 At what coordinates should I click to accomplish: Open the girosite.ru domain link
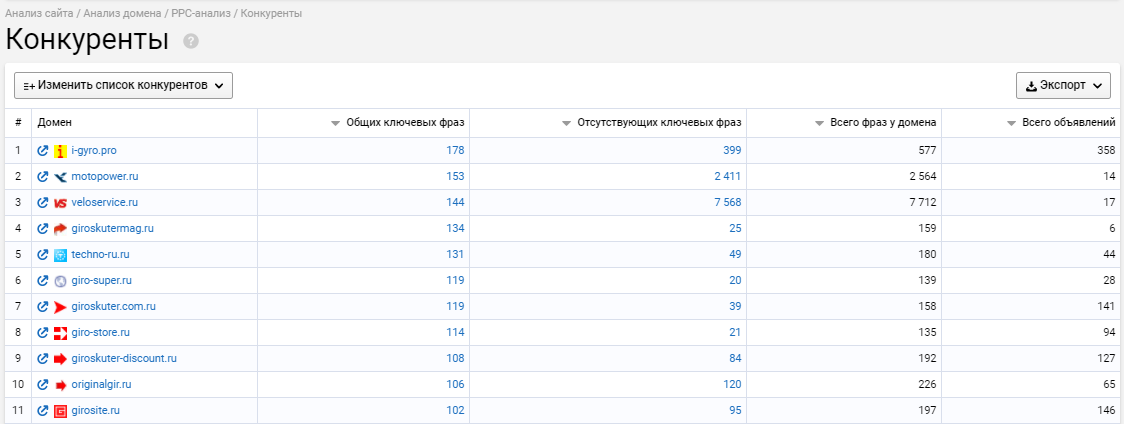coord(95,410)
